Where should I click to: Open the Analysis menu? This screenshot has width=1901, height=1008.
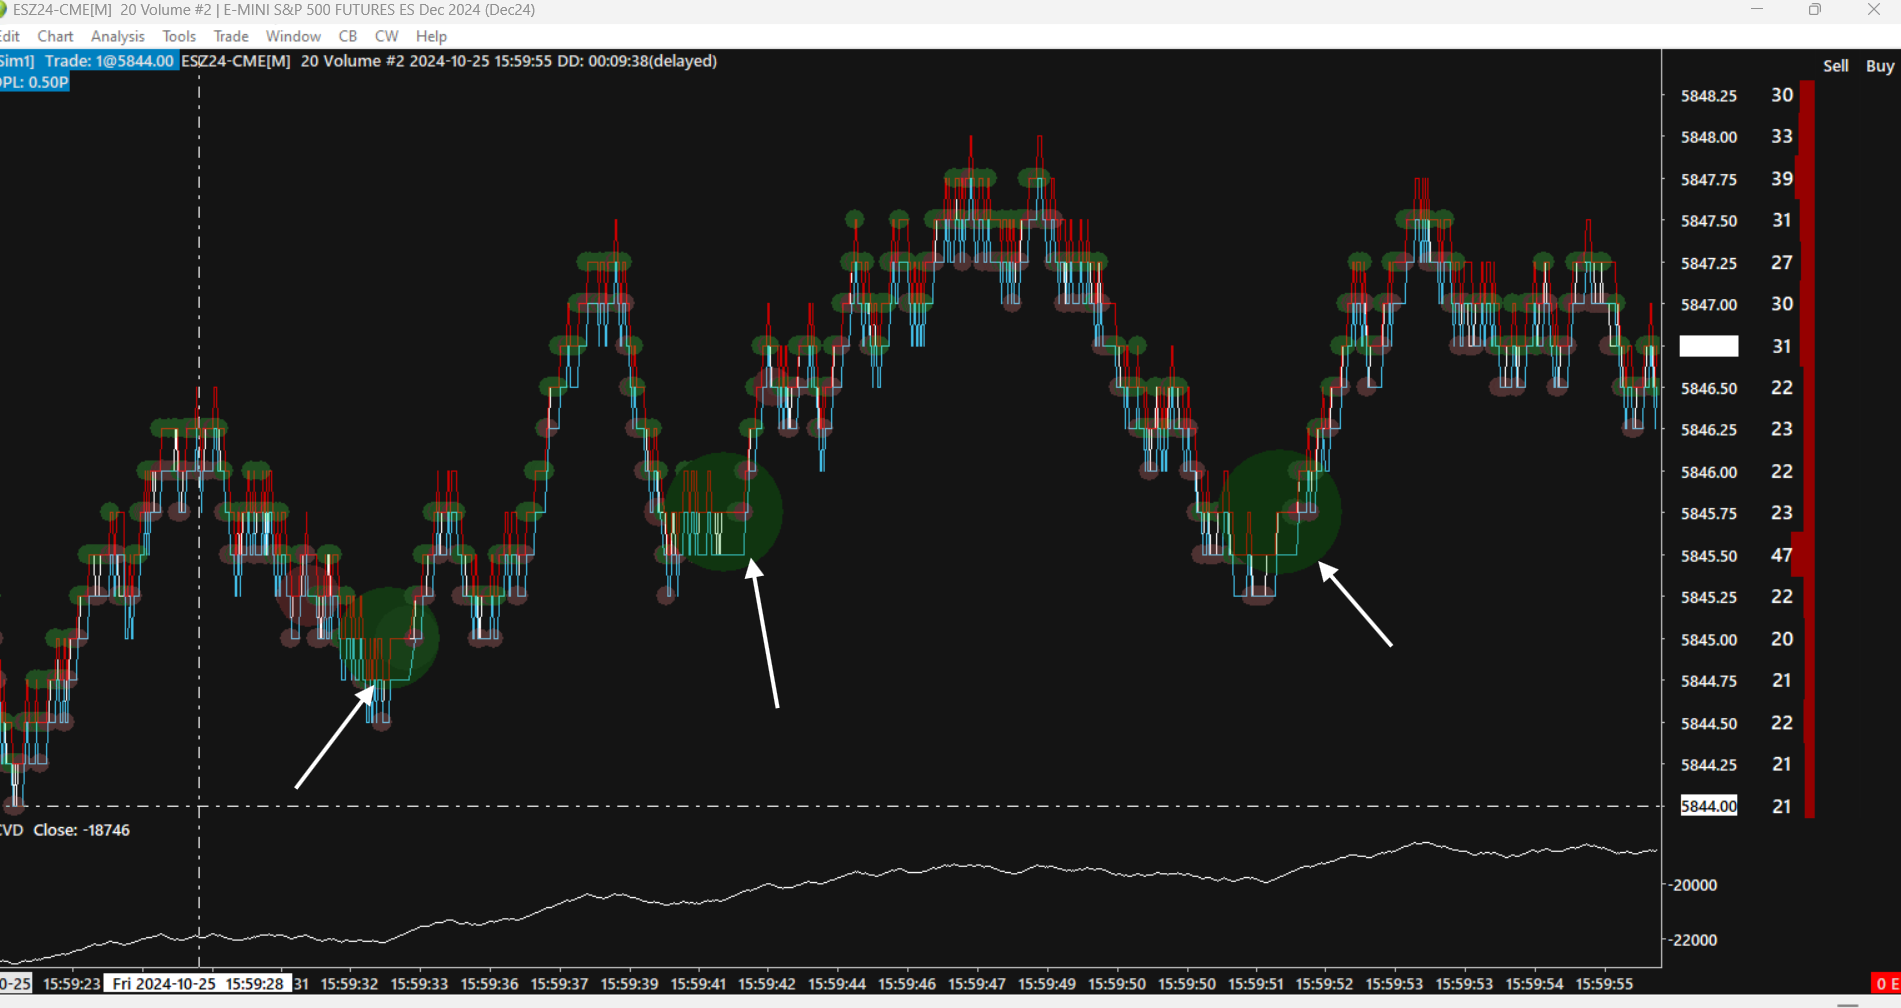point(118,36)
